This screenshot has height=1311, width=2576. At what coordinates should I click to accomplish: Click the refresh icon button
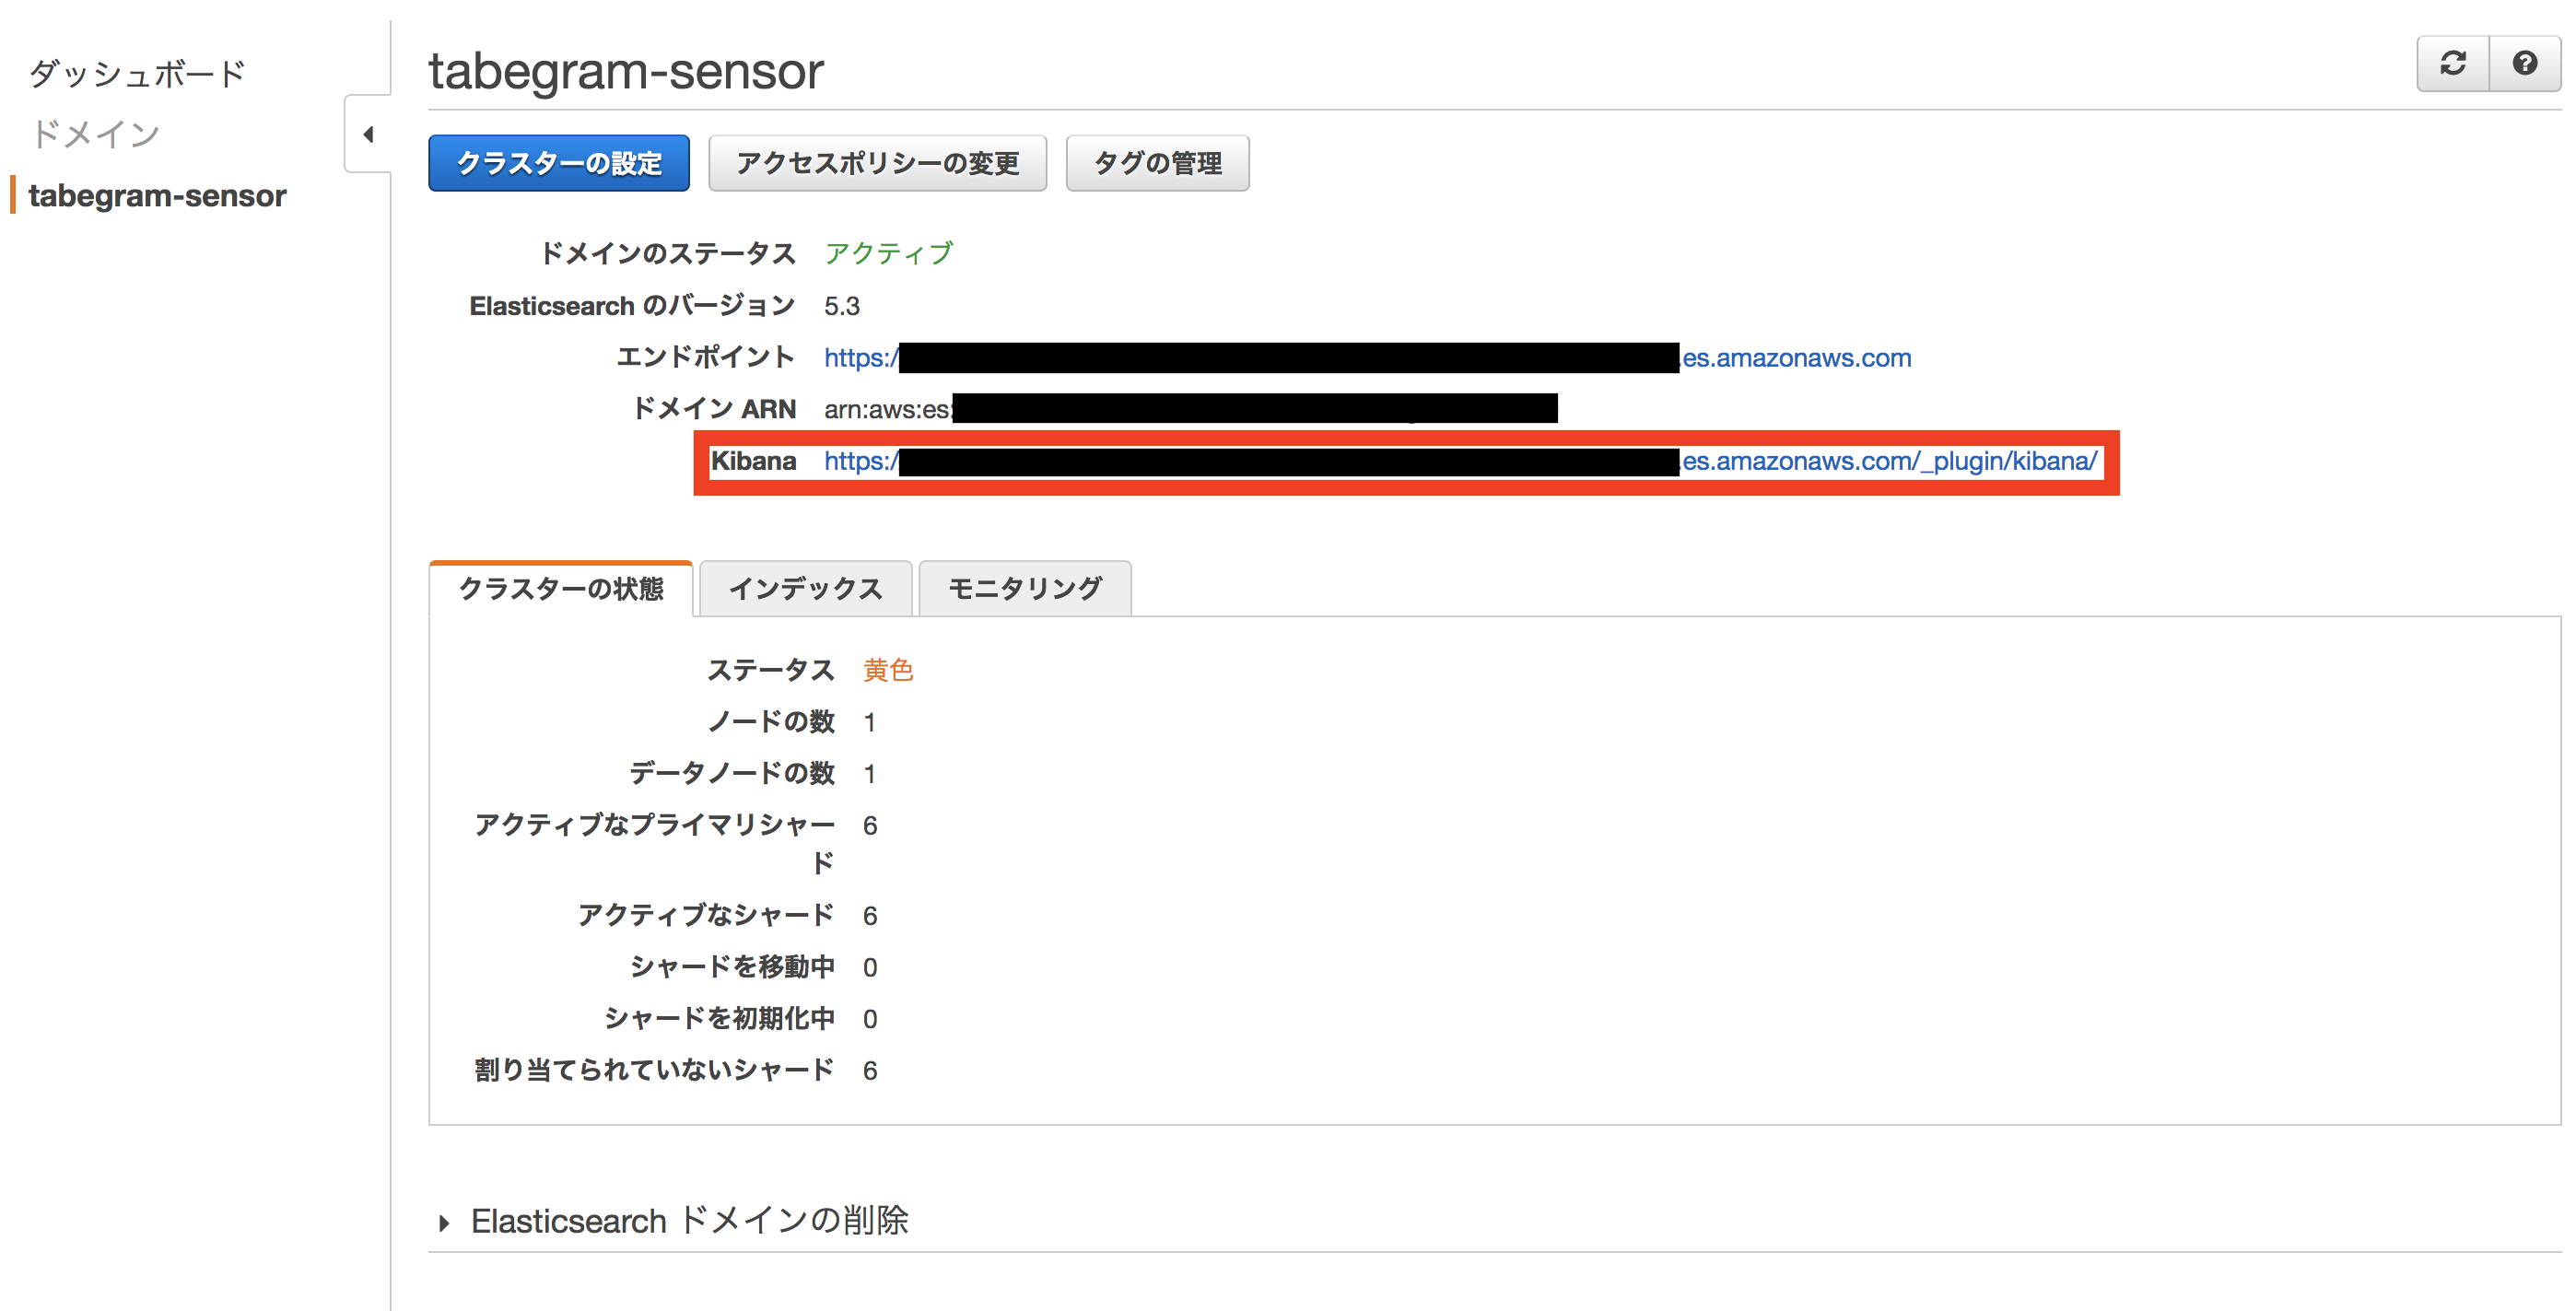click(2452, 64)
